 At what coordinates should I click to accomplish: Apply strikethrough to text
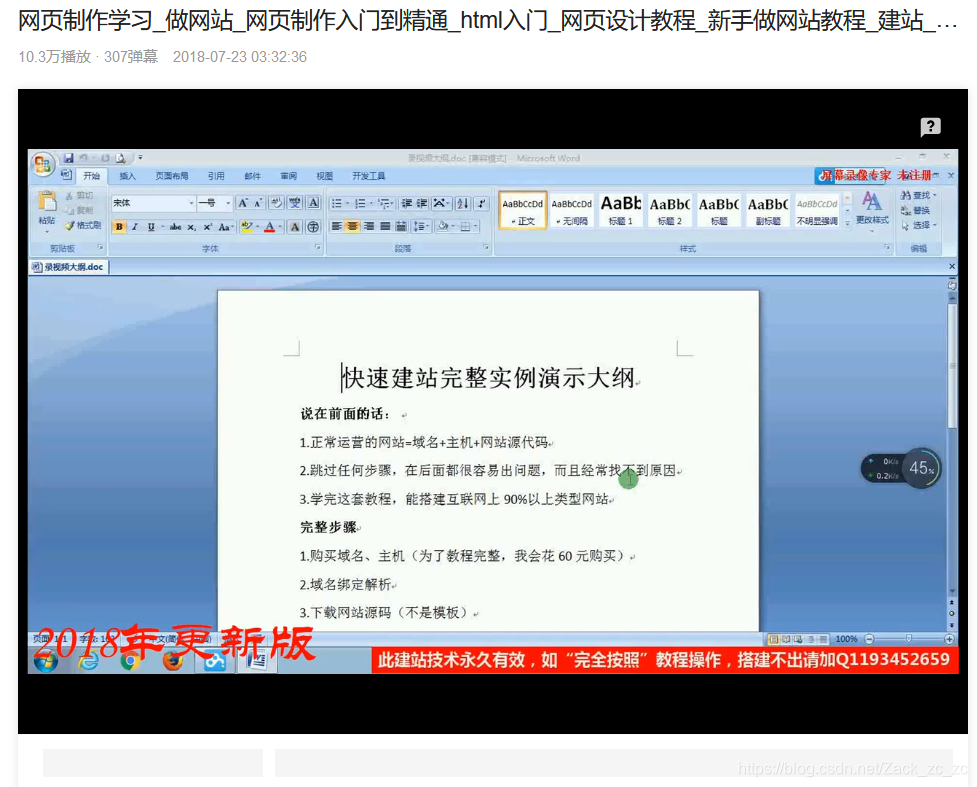[174, 227]
